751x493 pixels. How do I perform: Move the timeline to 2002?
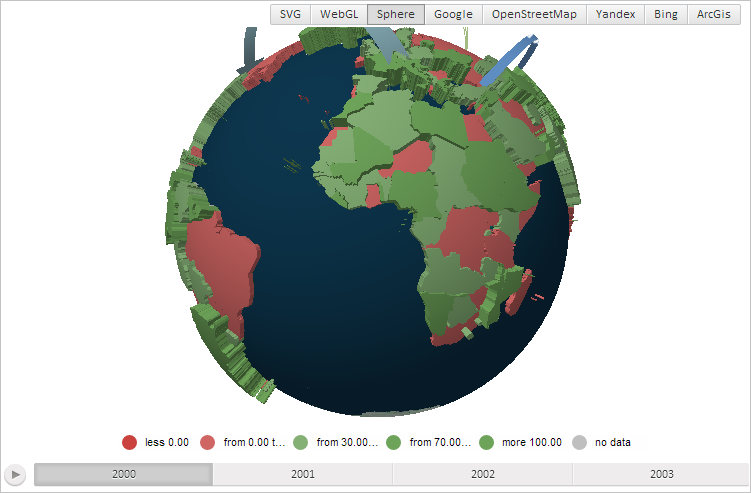click(482, 474)
